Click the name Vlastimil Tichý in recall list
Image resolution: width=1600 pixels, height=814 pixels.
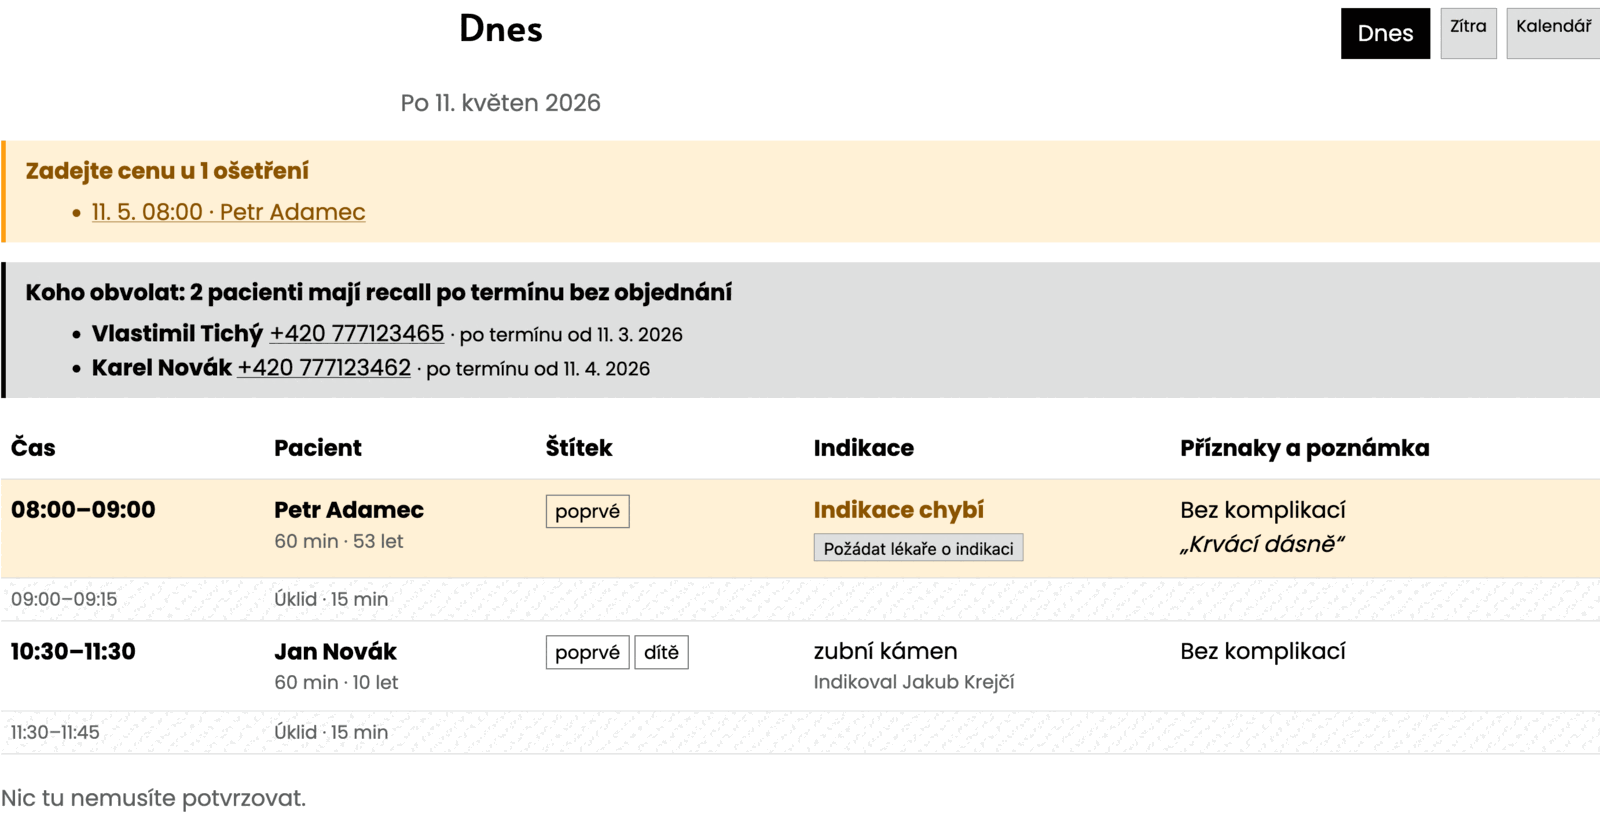(x=177, y=333)
